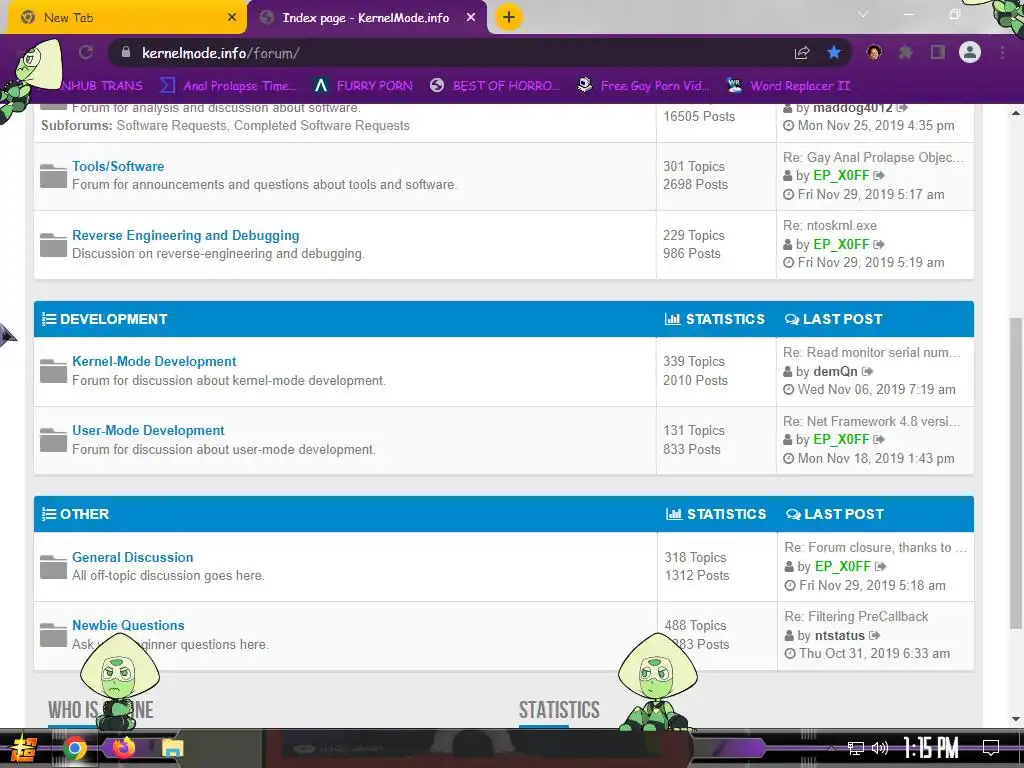Open the Newbie Questions forum

128,625
